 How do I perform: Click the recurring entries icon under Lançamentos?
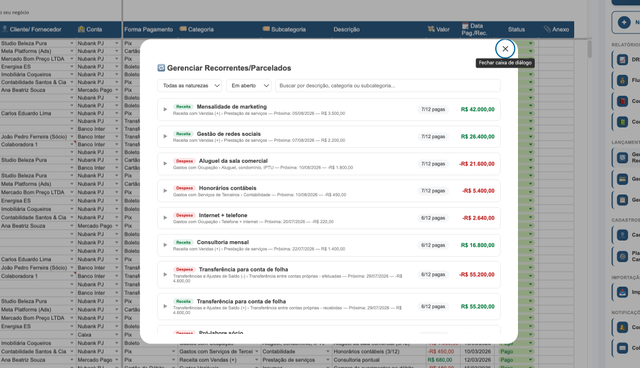pos(622,157)
